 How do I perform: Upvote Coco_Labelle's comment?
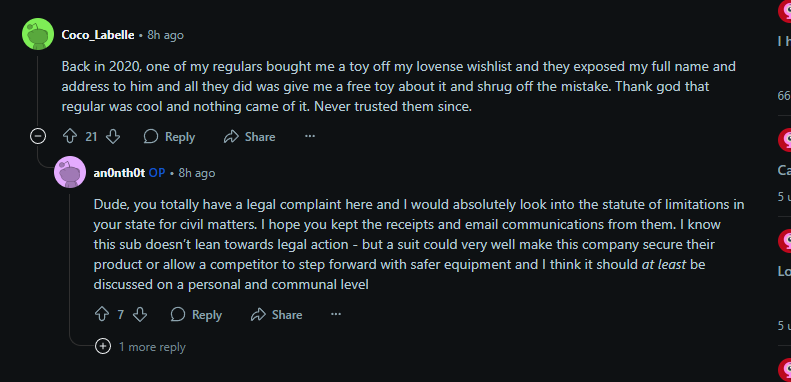(x=70, y=136)
